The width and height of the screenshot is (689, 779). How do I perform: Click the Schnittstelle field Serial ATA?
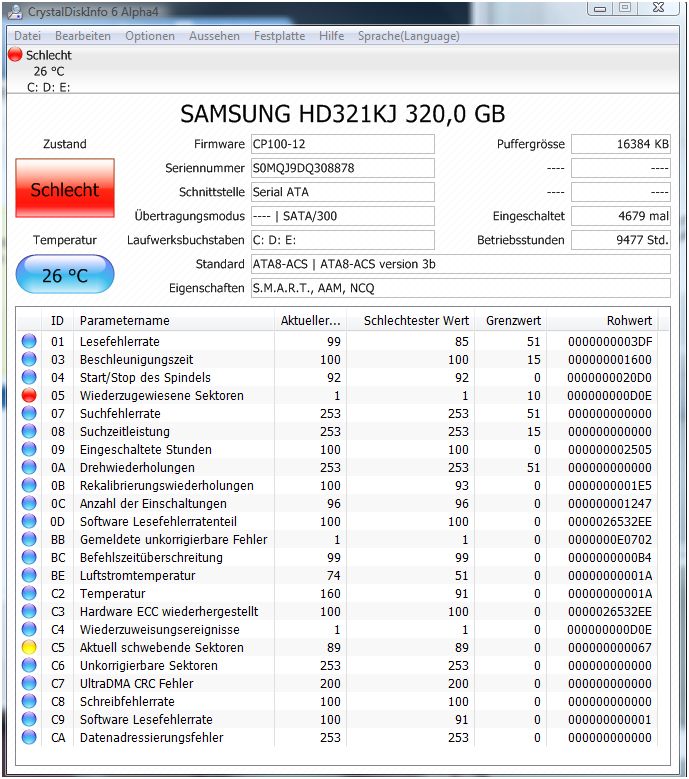[343, 192]
